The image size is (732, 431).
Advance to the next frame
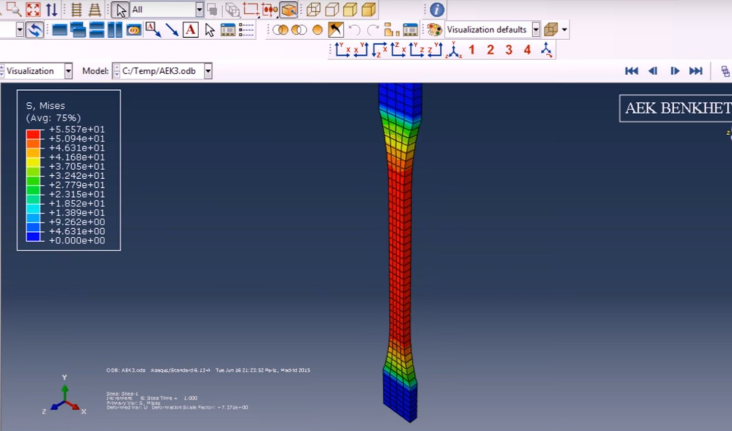coord(675,71)
